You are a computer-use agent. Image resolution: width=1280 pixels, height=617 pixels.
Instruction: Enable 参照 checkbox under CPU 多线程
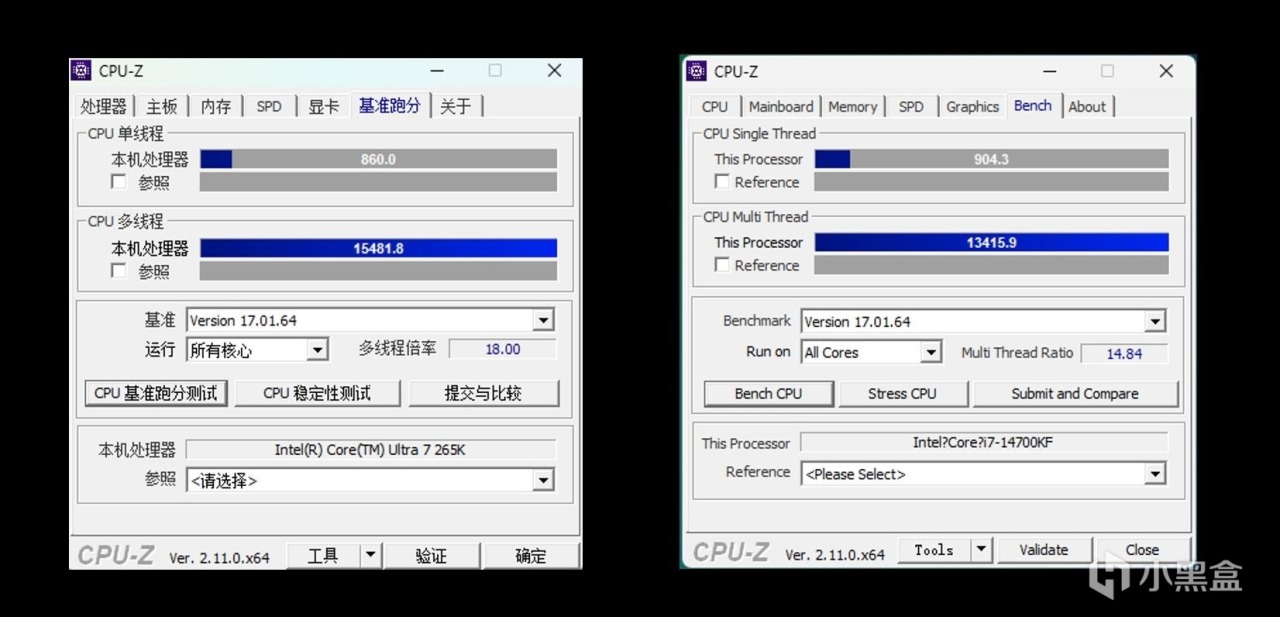119,271
